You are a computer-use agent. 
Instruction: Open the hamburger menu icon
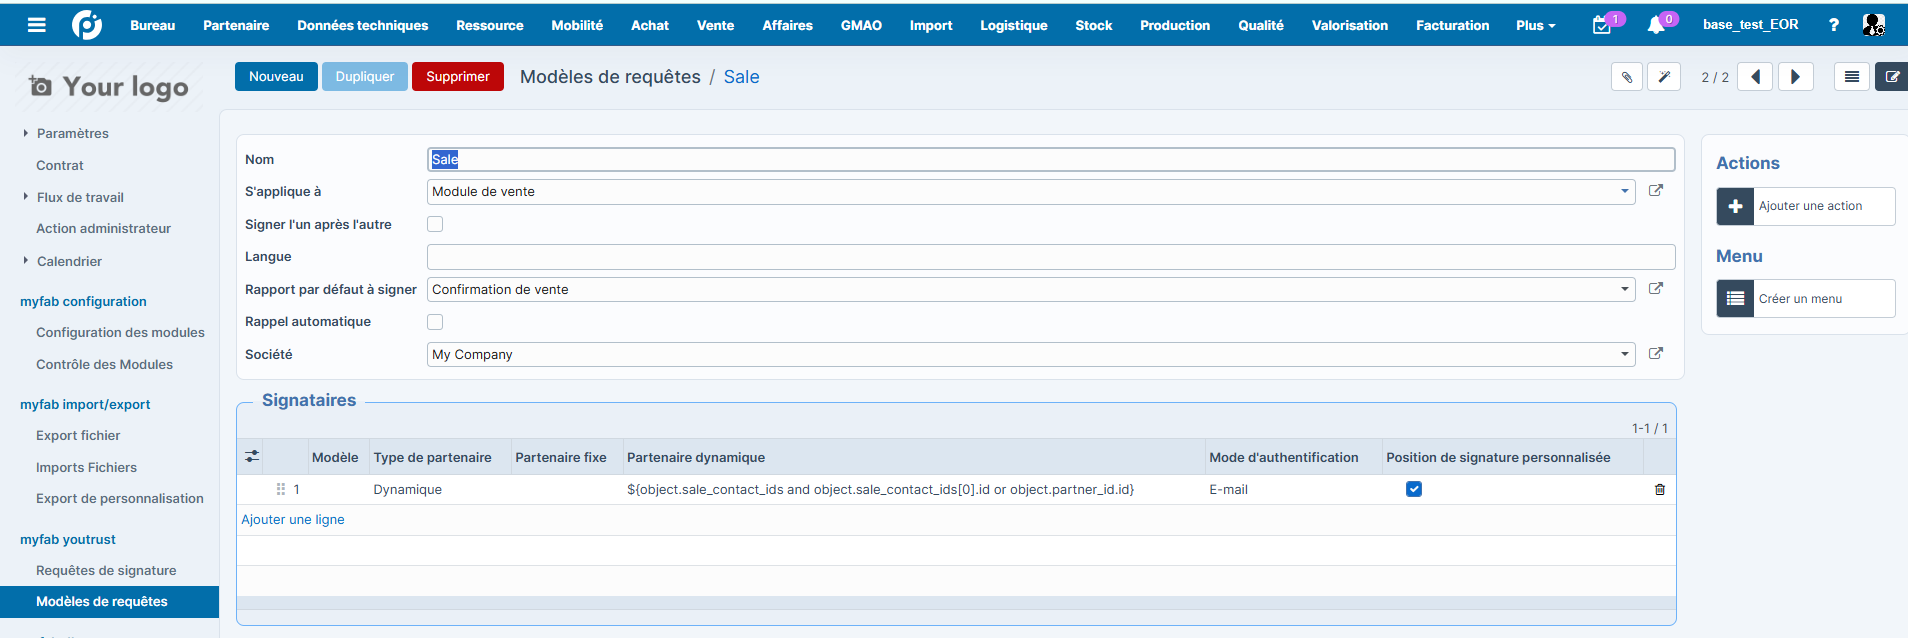pyautogui.click(x=37, y=25)
